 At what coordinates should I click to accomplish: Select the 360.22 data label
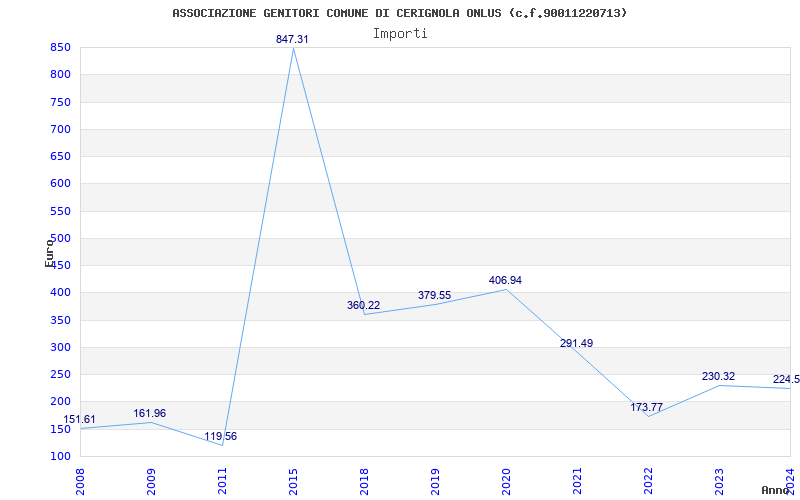[363, 305]
